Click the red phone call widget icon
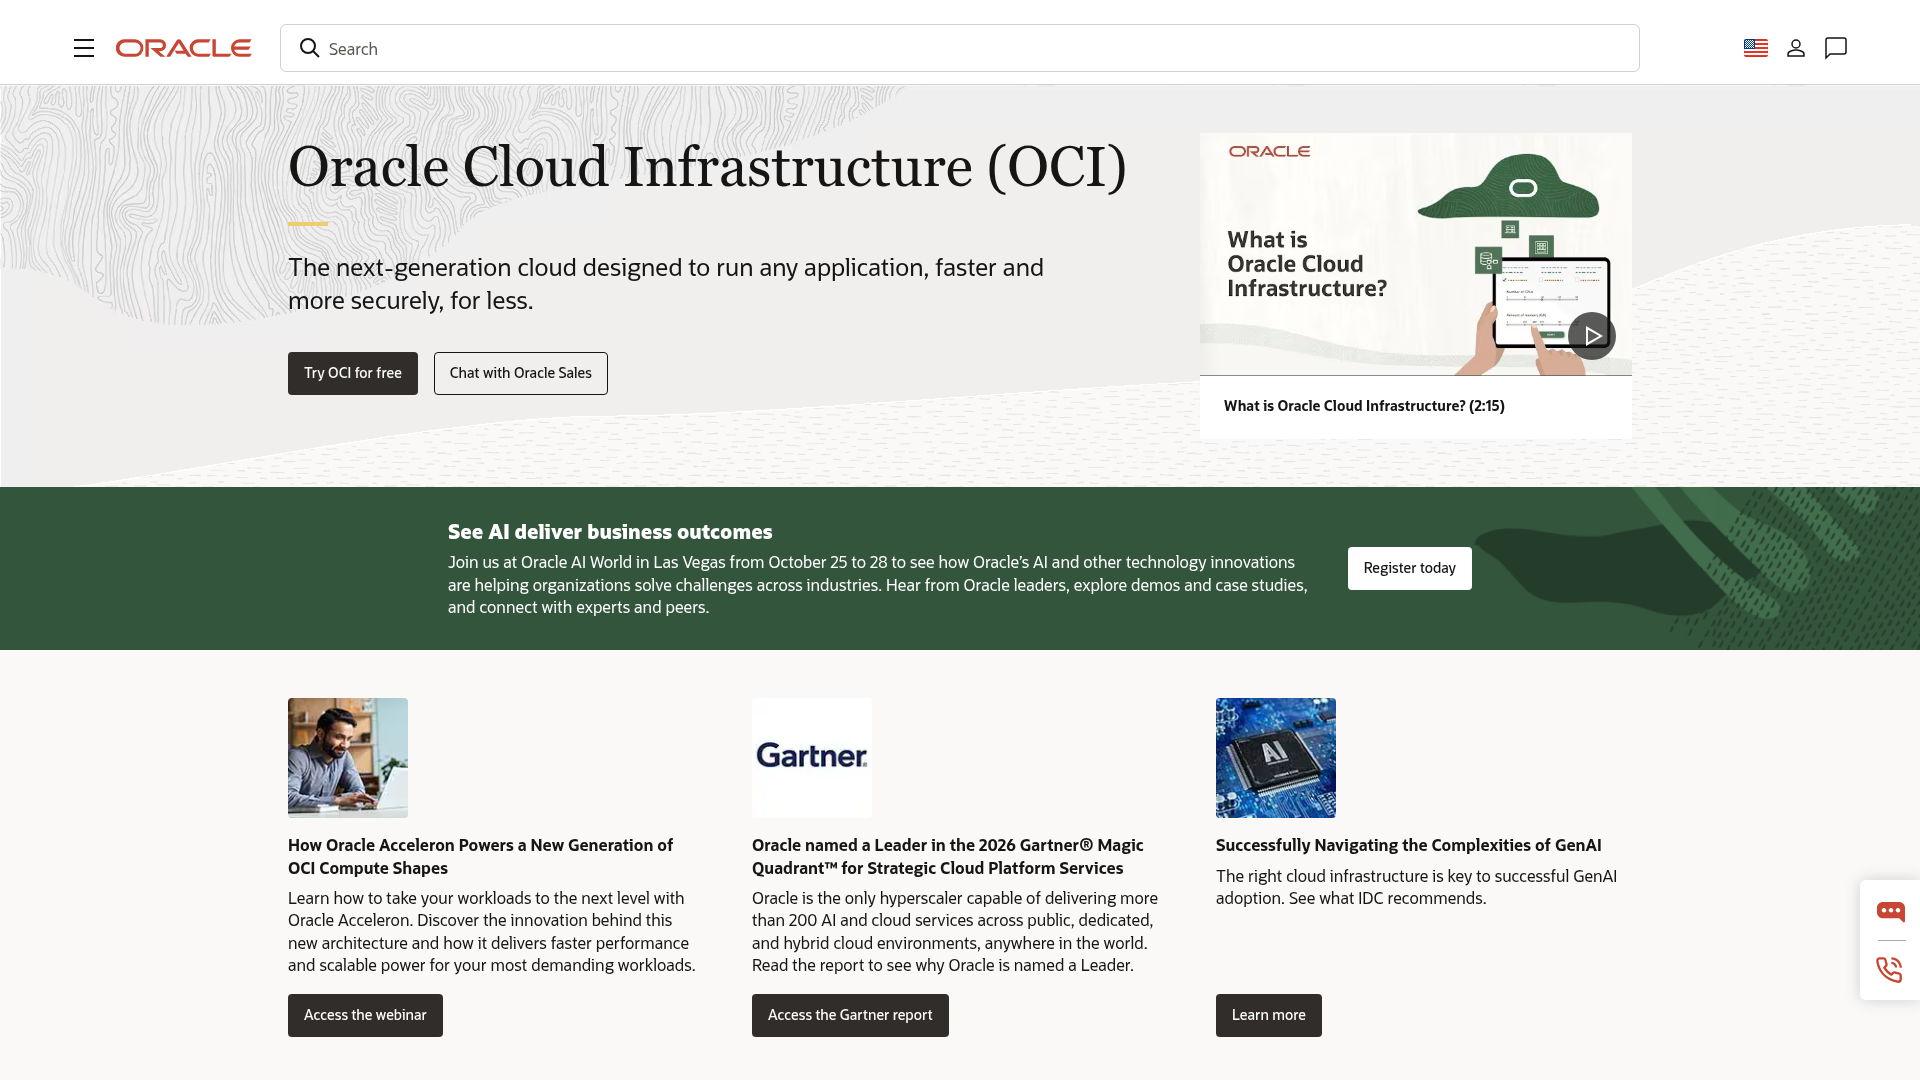Viewport: 1920px width, 1080px height. point(1890,969)
